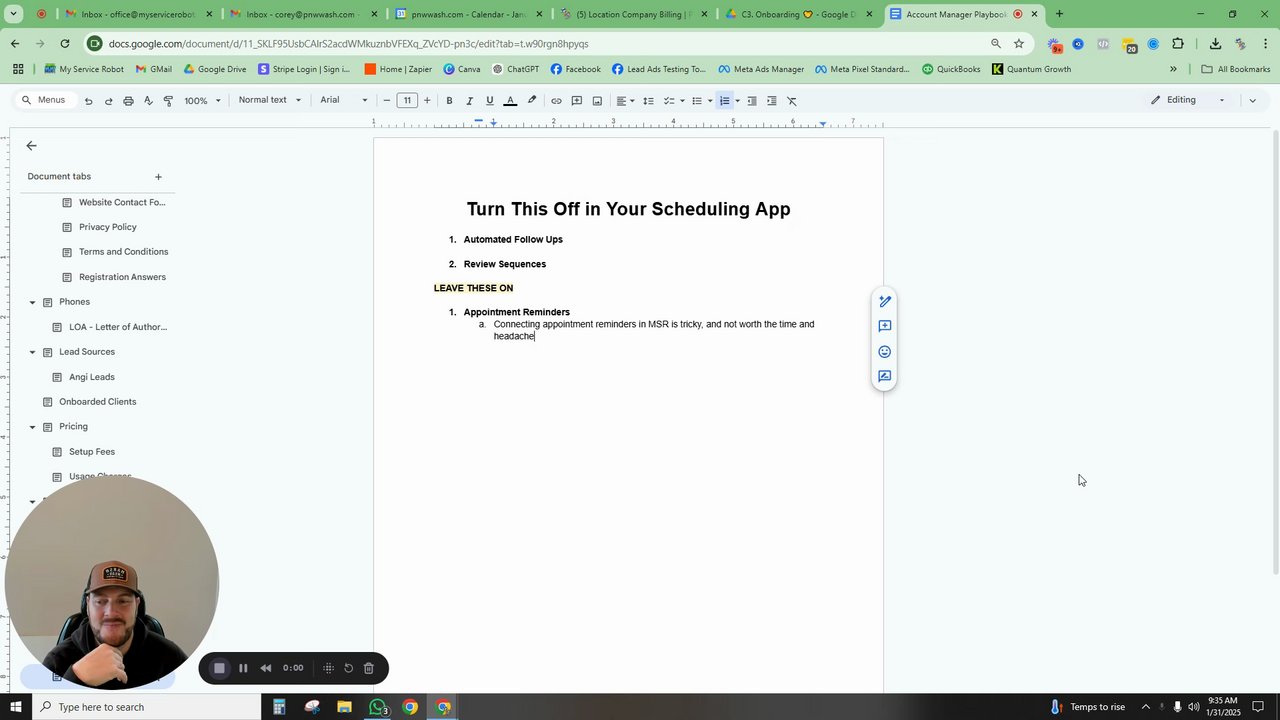The image size is (1280, 720).
Task: Open the Terms and Conditions tab
Action: point(123,252)
